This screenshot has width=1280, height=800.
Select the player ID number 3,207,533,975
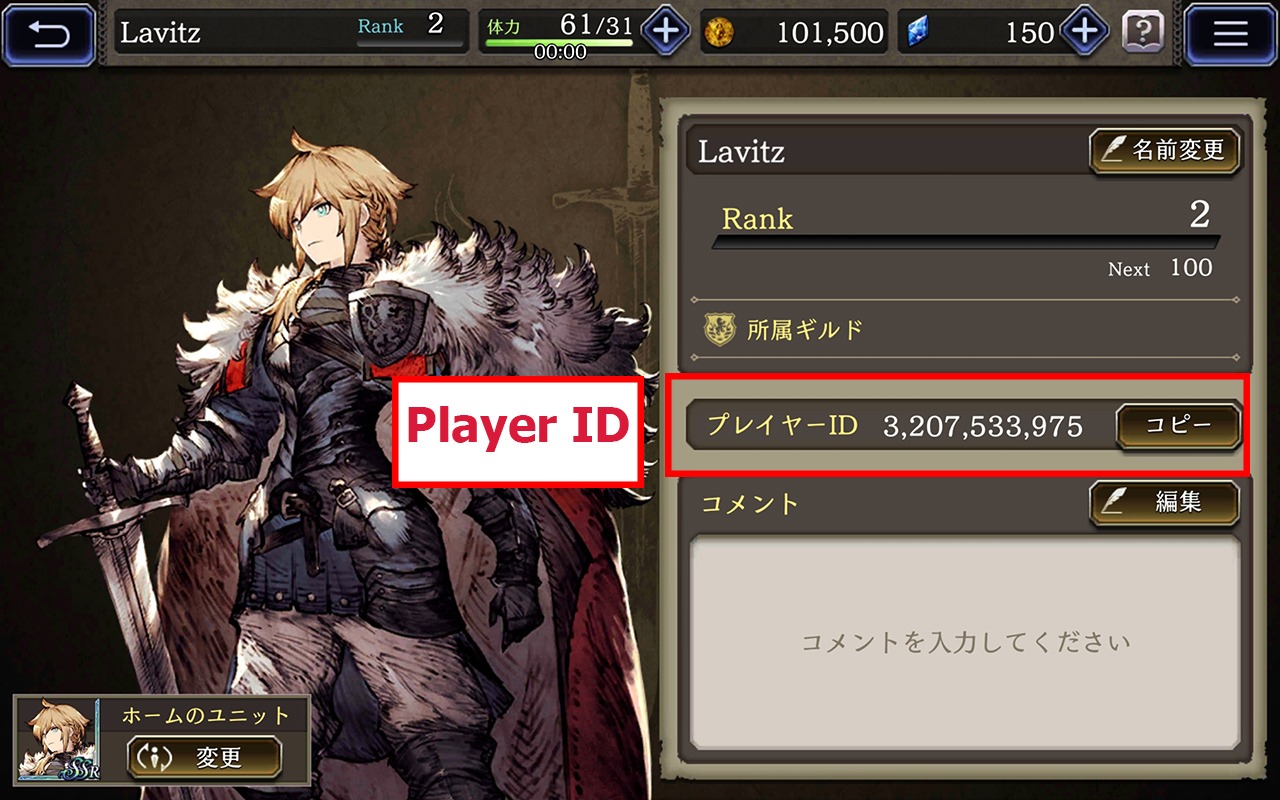tap(983, 427)
